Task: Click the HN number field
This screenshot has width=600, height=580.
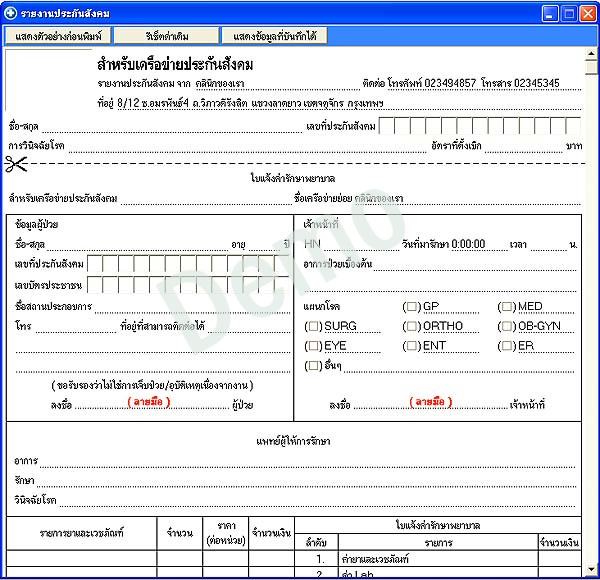Action: point(361,245)
